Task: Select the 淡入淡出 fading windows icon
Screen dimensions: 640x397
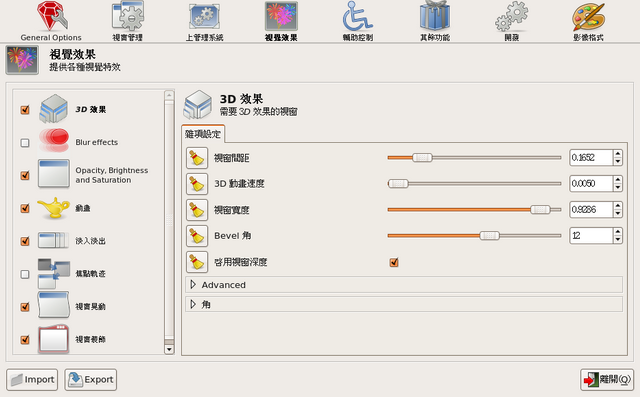Action: [x=53, y=241]
